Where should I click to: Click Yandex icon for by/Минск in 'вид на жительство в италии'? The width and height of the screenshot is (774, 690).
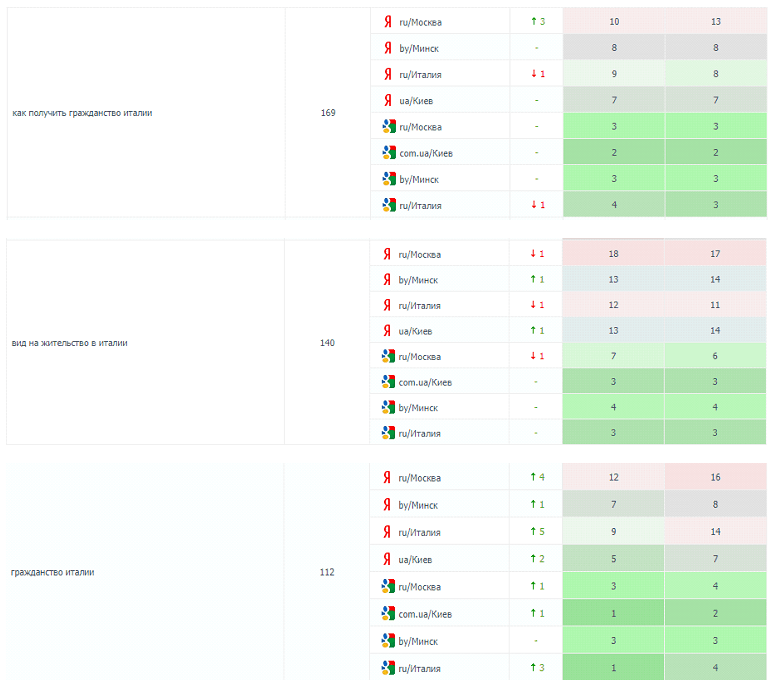(387, 280)
